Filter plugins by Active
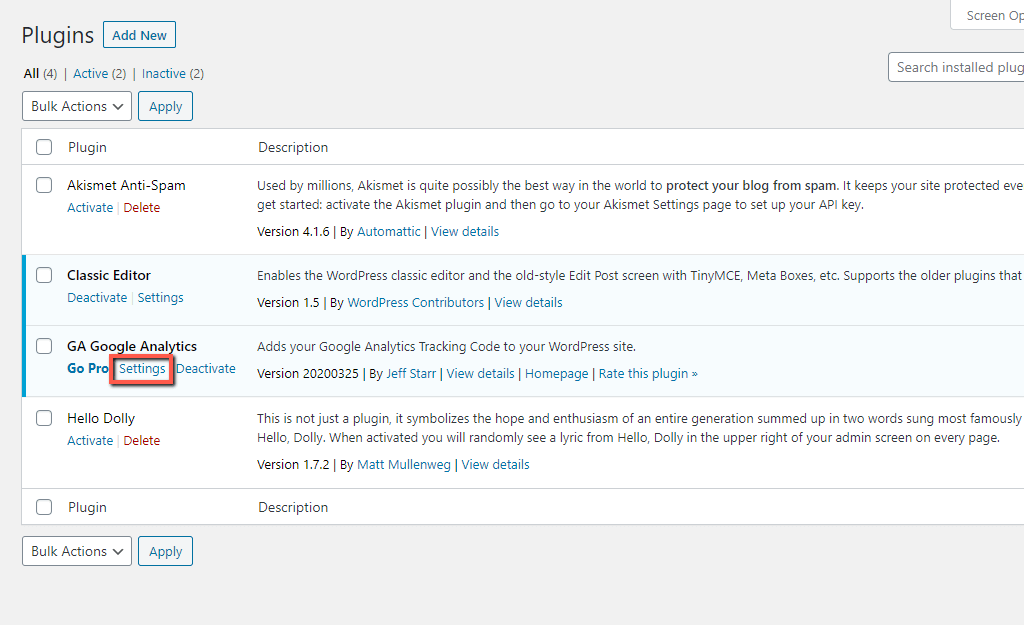The width and height of the screenshot is (1024, 625). (x=90, y=74)
